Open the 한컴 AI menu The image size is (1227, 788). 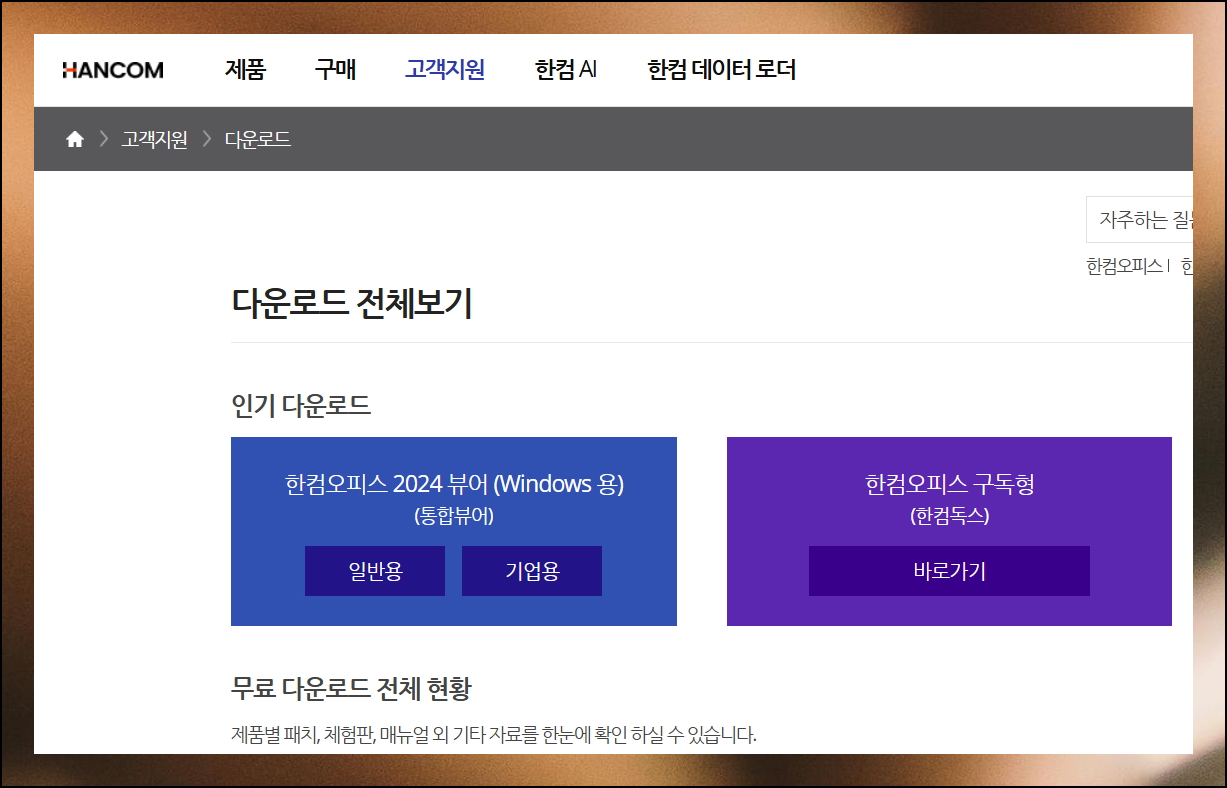(x=566, y=70)
